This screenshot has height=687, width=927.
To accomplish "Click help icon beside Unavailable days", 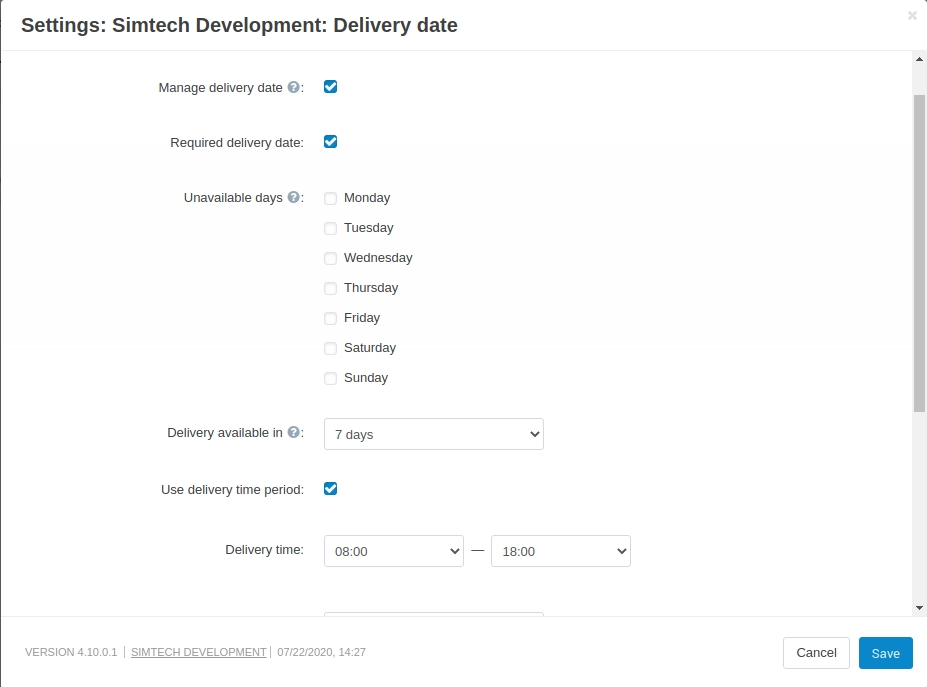I will [x=293, y=197].
